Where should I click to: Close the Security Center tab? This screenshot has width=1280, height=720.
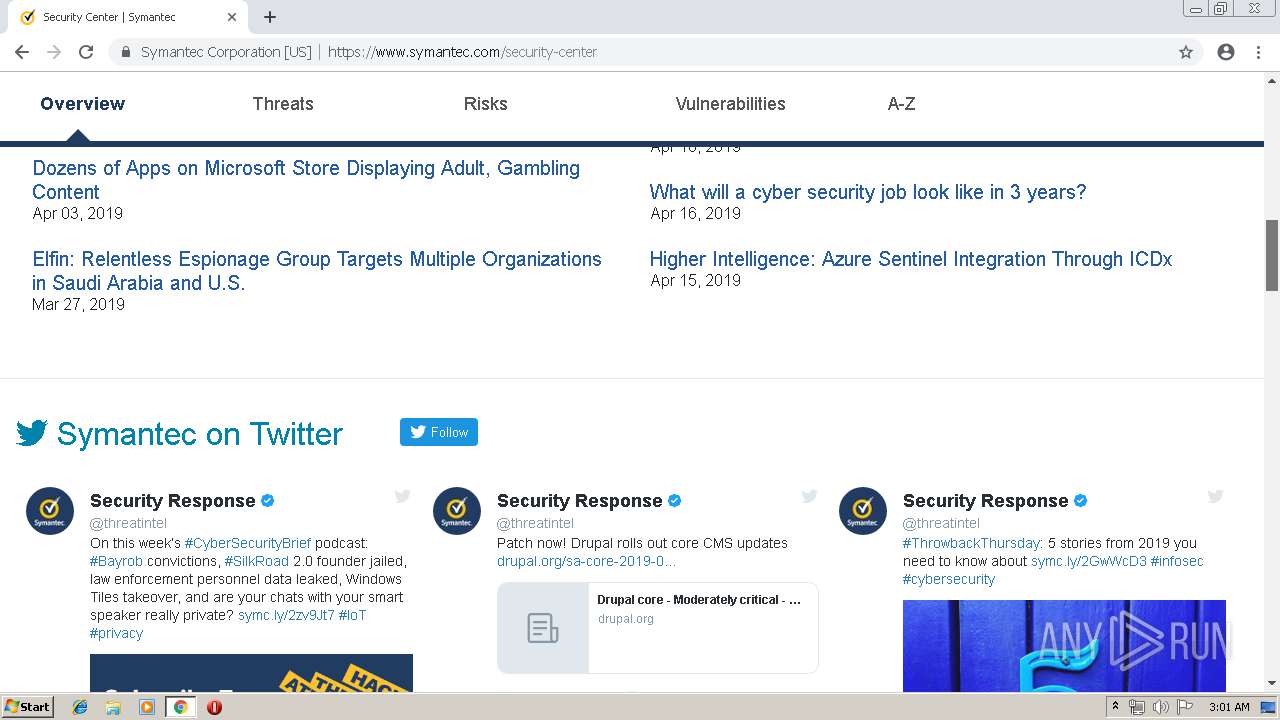[233, 17]
